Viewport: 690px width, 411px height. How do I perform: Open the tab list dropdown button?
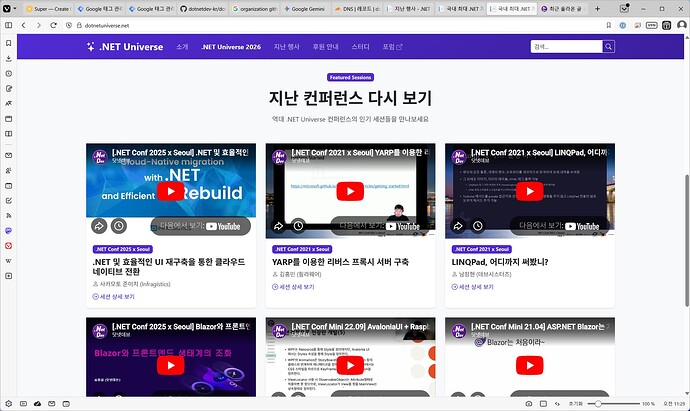click(624, 8)
